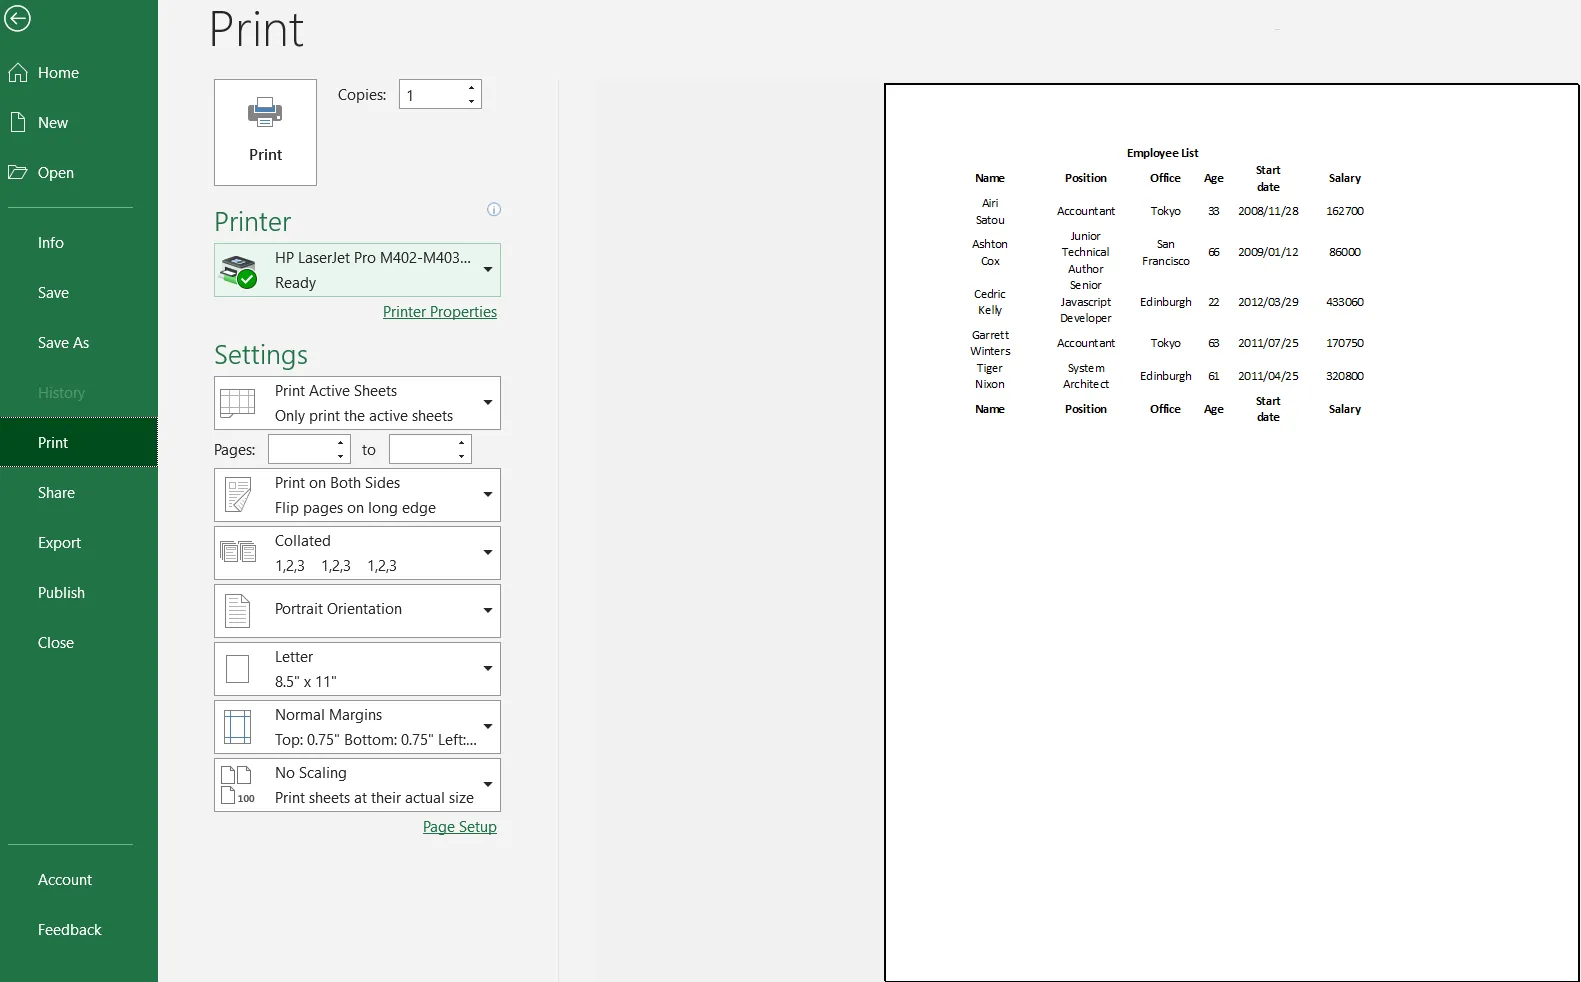Open the Export page
The image size is (1581, 982).
(x=78, y=543)
